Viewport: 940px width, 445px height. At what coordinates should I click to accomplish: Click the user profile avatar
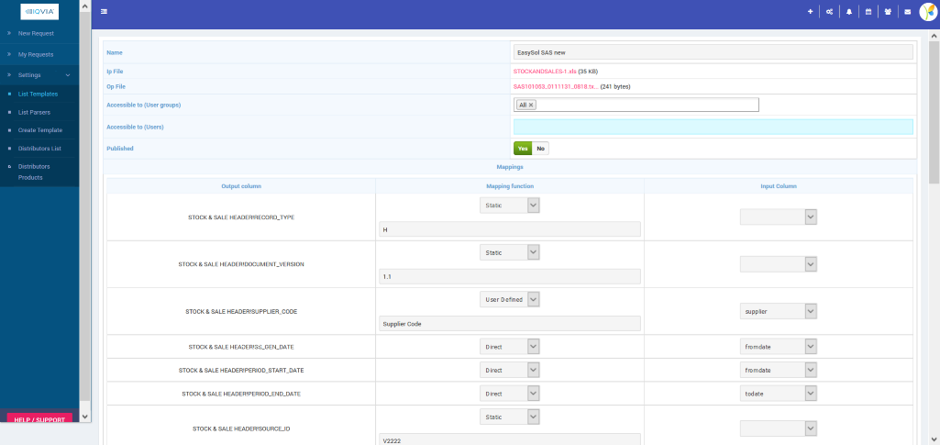(x=928, y=11)
